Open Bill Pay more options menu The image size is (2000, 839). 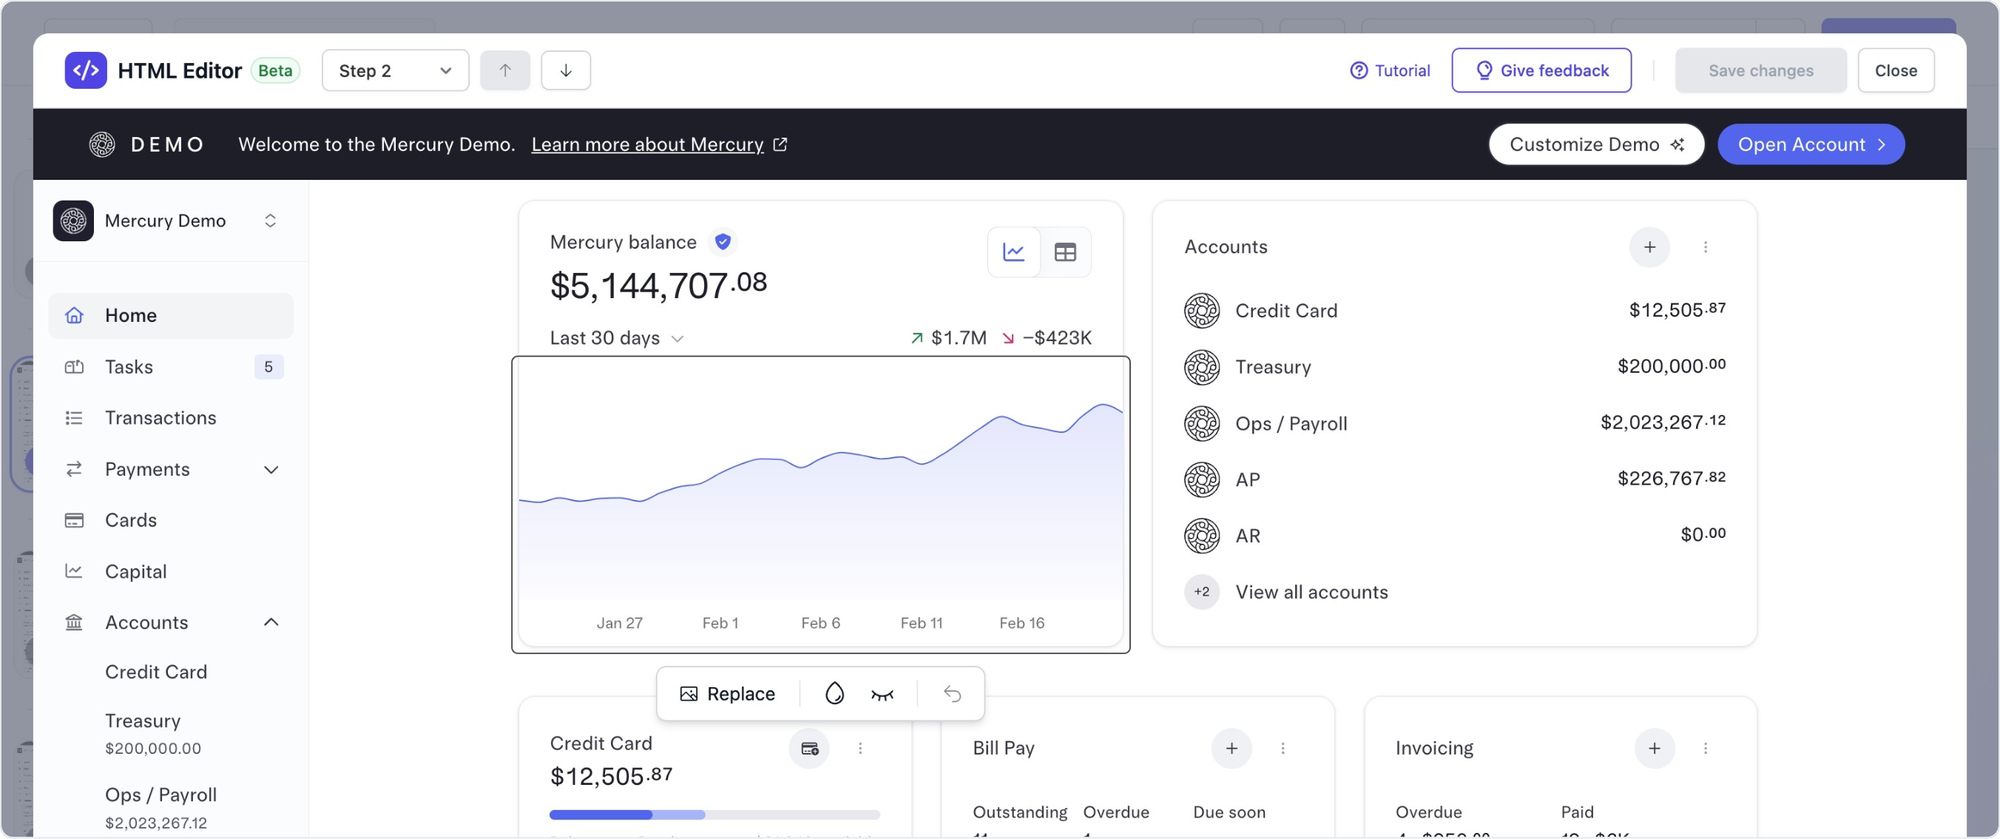click(x=1283, y=748)
